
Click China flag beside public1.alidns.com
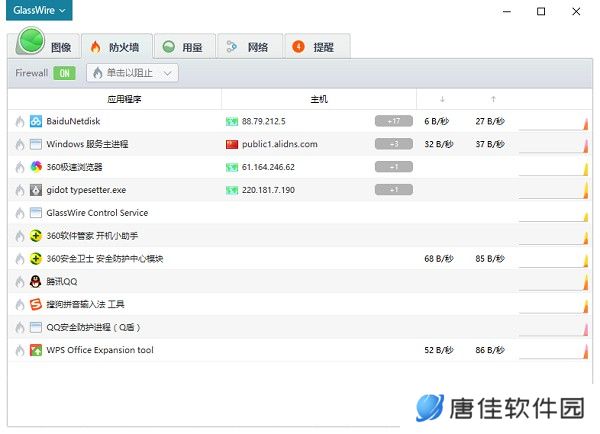click(x=232, y=144)
